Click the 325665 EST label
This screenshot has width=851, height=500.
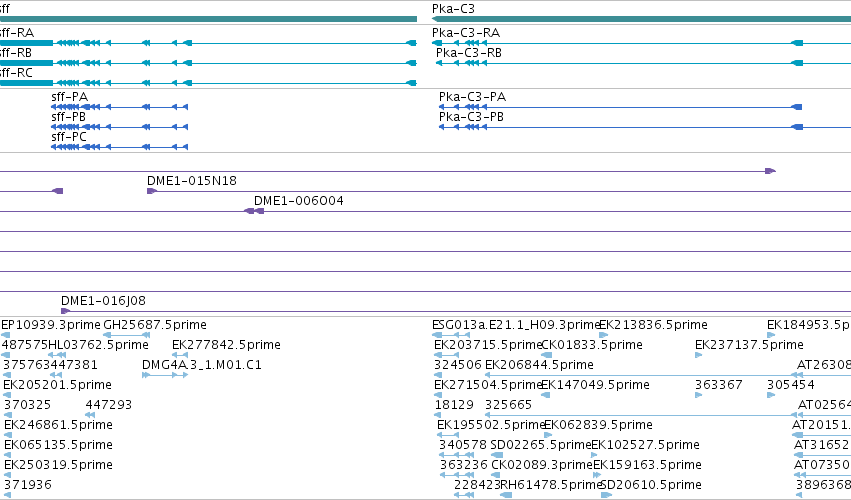509,404
